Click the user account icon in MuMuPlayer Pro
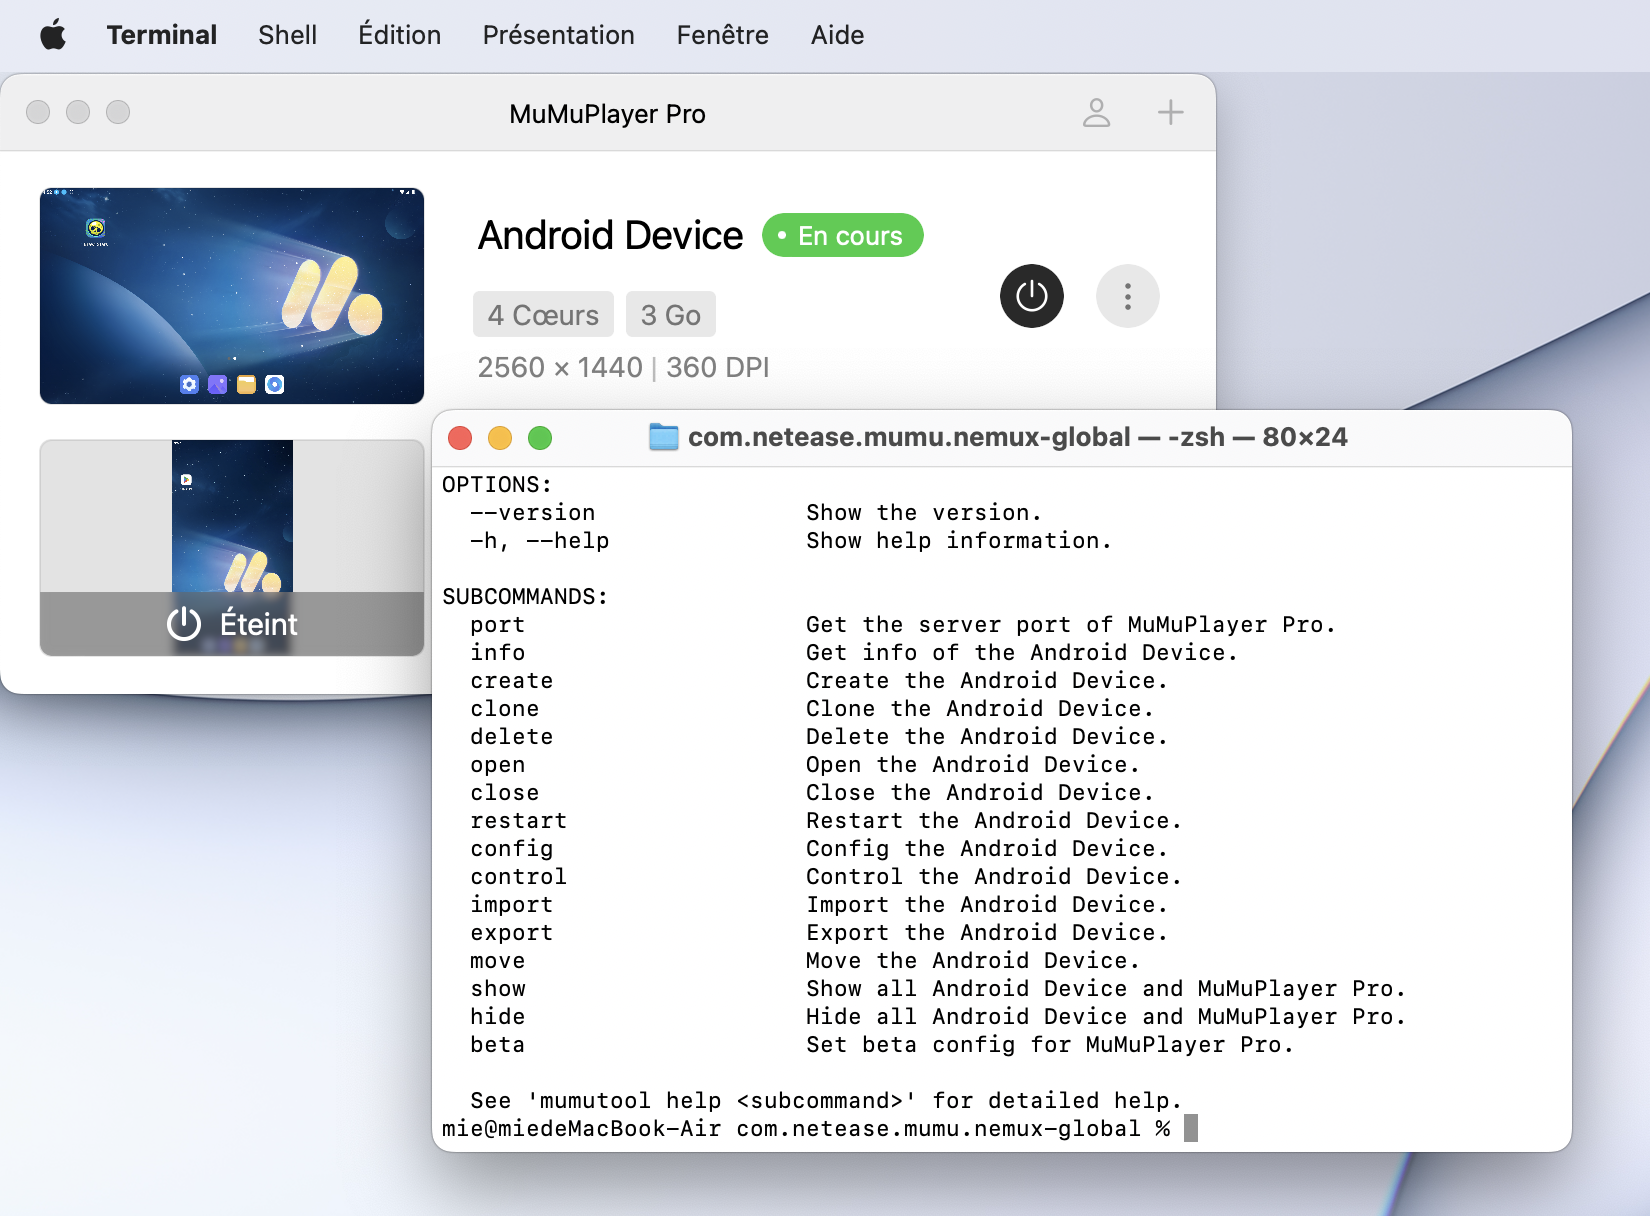Viewport: 1650px width, 1216px height. (x=1097, y=113)
